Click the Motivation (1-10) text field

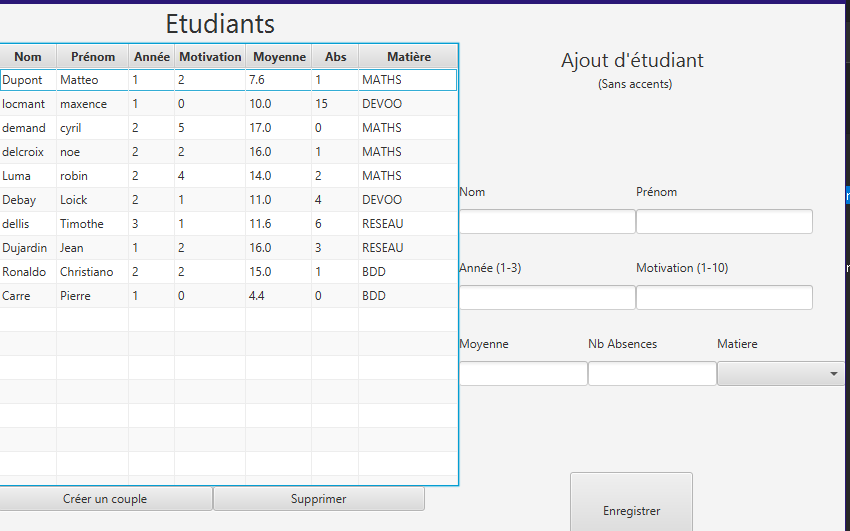(724, 298)
